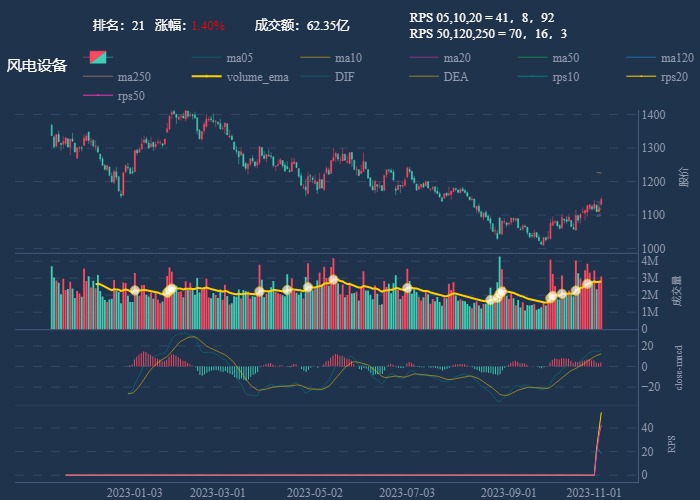700x500 pixels.
Task: Click the 成交额 62.35亿 label
Action: point(302,25)
